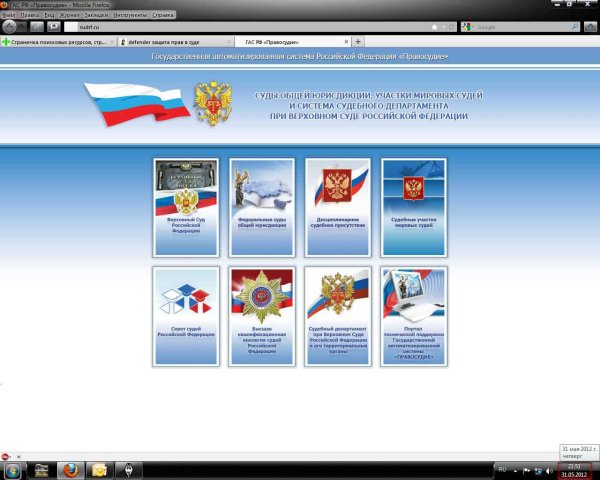
Task: Switch to the defender защита прав в суде tab
Action: tap(175, 42)
